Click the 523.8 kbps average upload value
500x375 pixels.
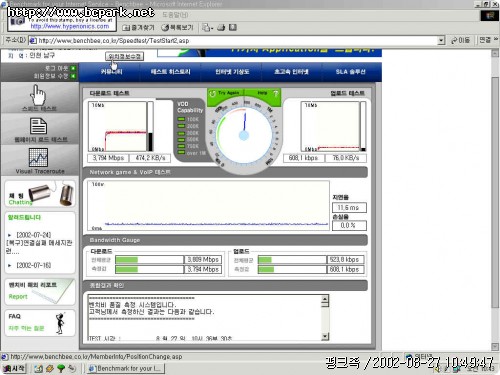click(x=345, y=260)
